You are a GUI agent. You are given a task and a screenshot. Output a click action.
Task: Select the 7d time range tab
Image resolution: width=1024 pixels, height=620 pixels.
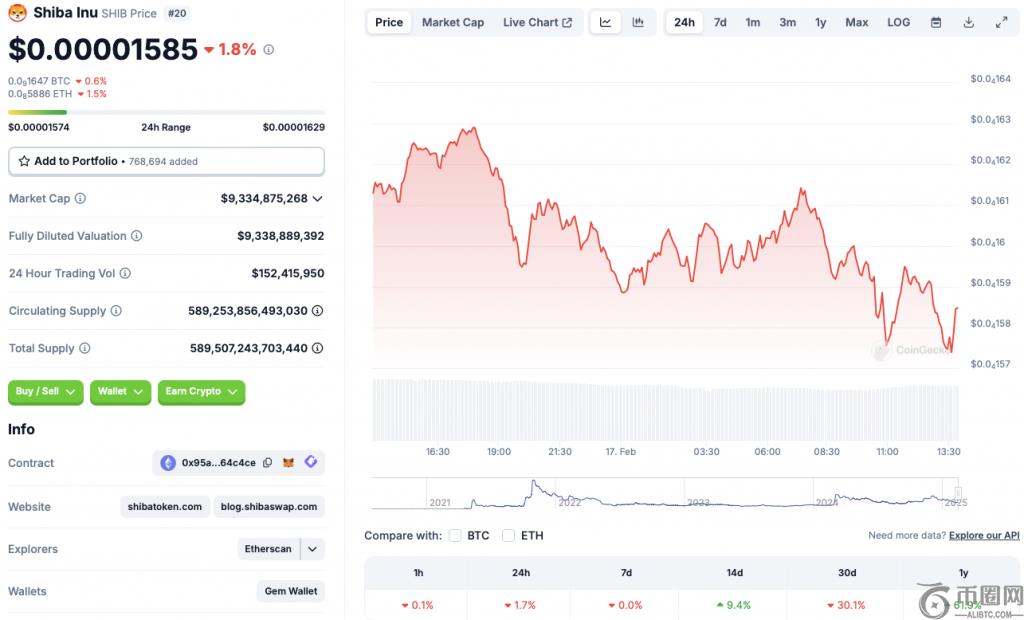pos(720,22)
